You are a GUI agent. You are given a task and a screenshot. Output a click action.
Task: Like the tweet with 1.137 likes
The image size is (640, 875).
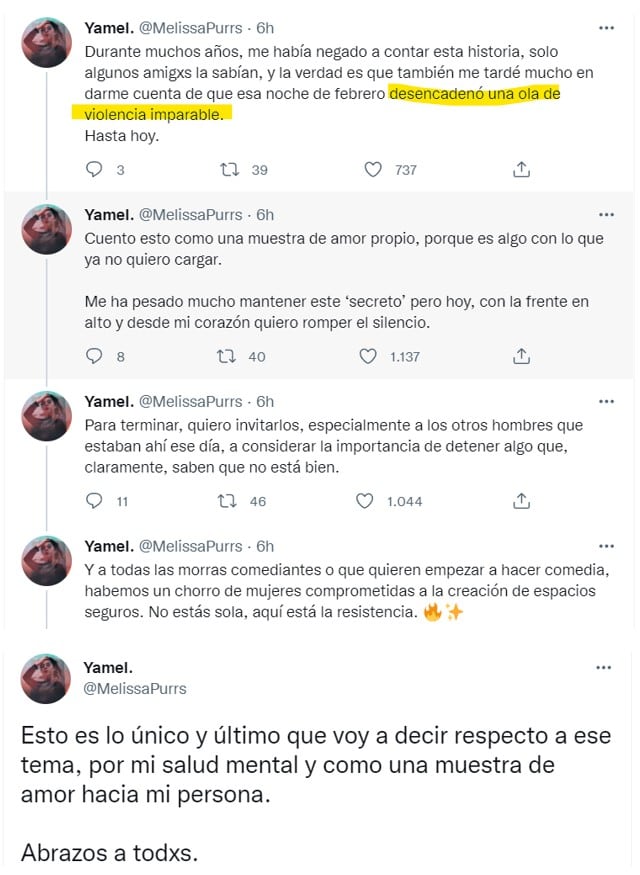[x=367, y=356]
